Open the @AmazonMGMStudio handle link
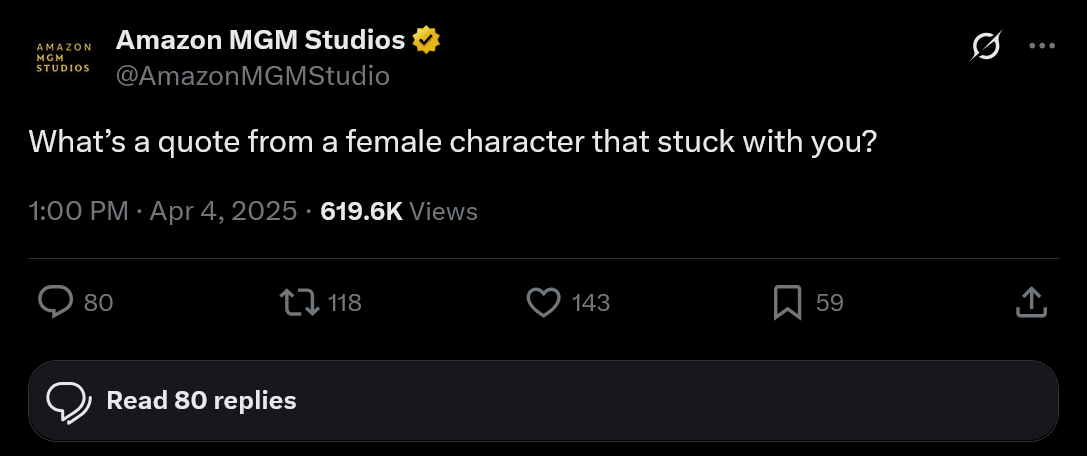The width and height of the screenshot is (1087, 456). click(252, 76)
